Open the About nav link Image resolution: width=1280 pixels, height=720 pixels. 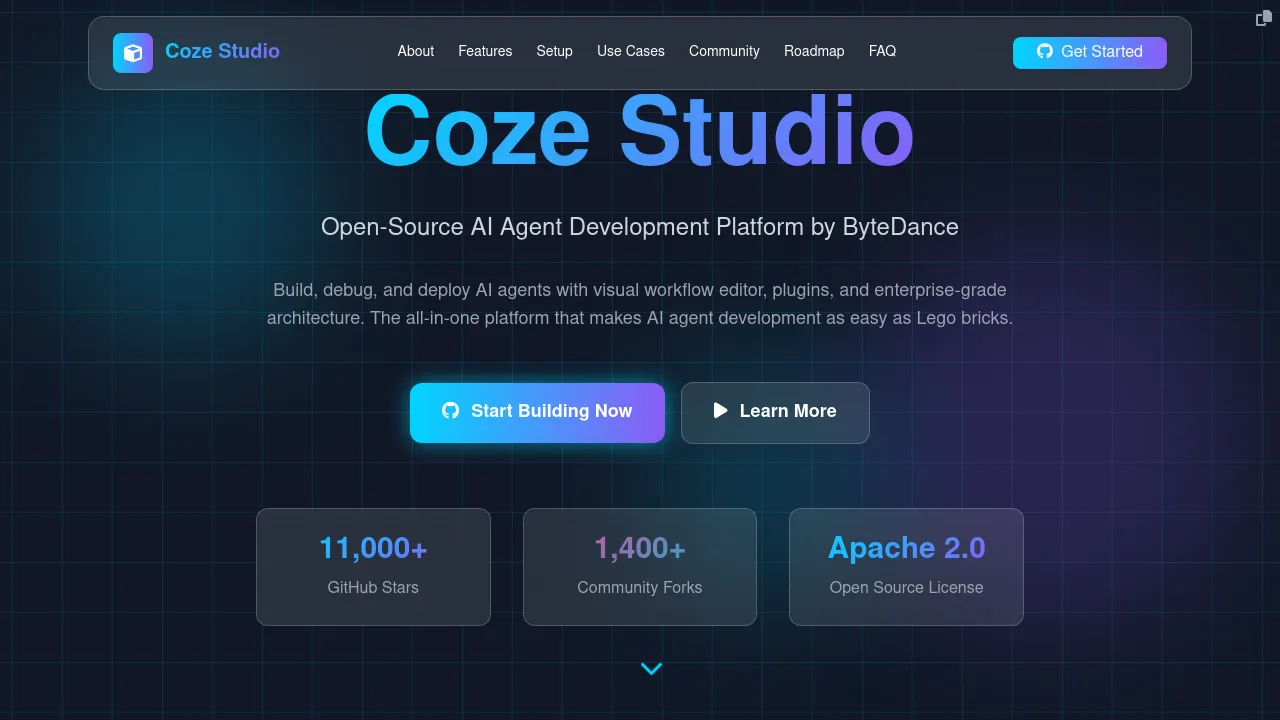point(416,51)
